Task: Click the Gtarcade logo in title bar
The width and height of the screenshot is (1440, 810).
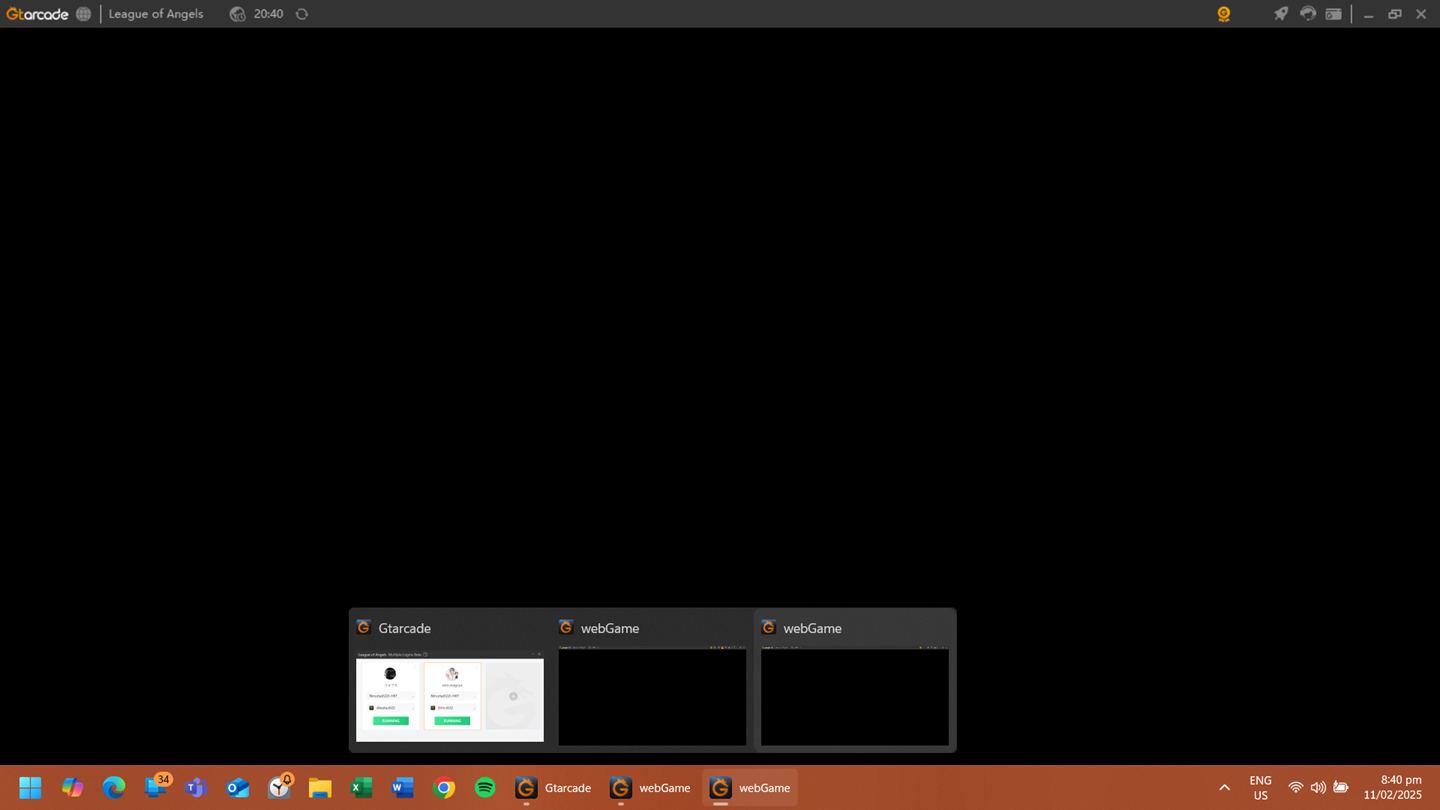Action: [37, 14]
